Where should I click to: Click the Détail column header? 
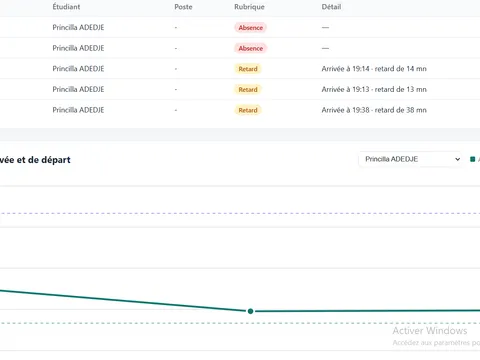[331, 7]
